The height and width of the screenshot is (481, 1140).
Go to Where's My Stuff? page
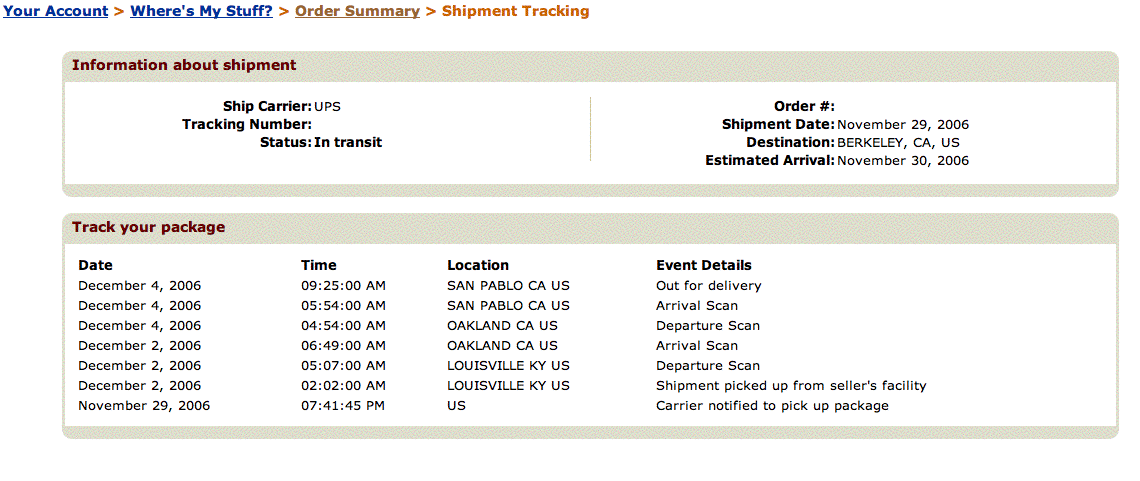point(201,12)
